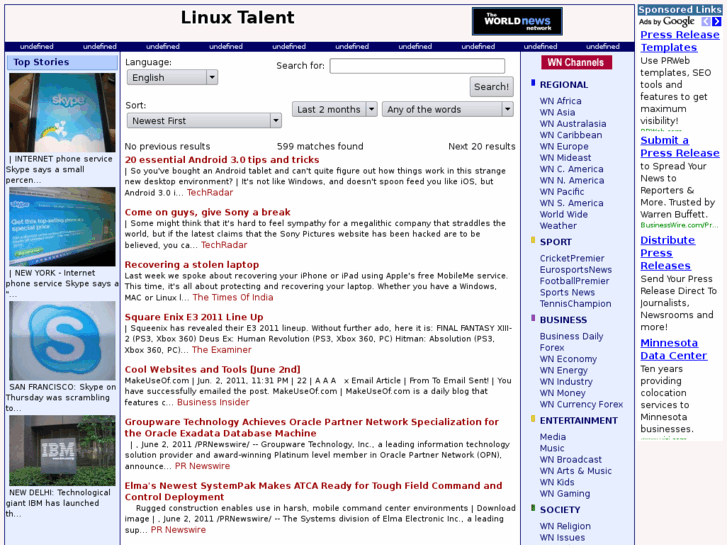Open the ENTERTAINMENT channel section

click(578, 421)
